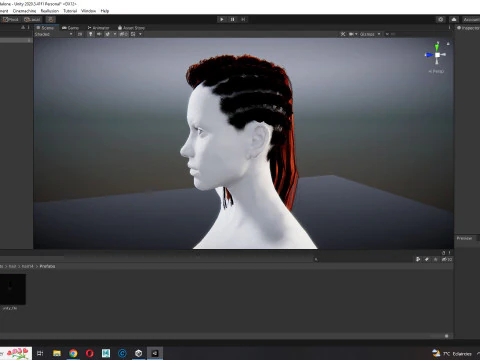Image resolution: width=480 pixels, height=360 pixels.
Task: Open the Scene view more options menu
Action: [x=450, y=28]
